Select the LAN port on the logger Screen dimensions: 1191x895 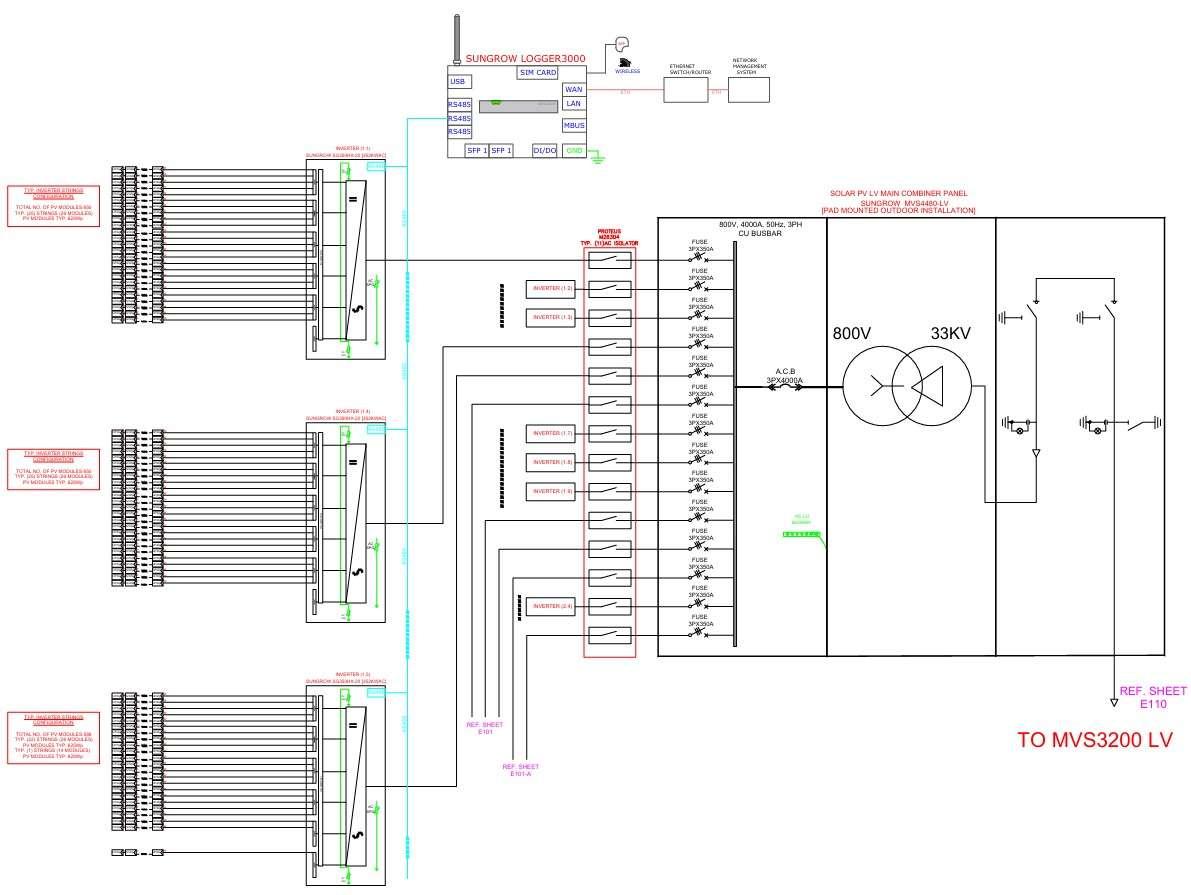click(573, 103)
